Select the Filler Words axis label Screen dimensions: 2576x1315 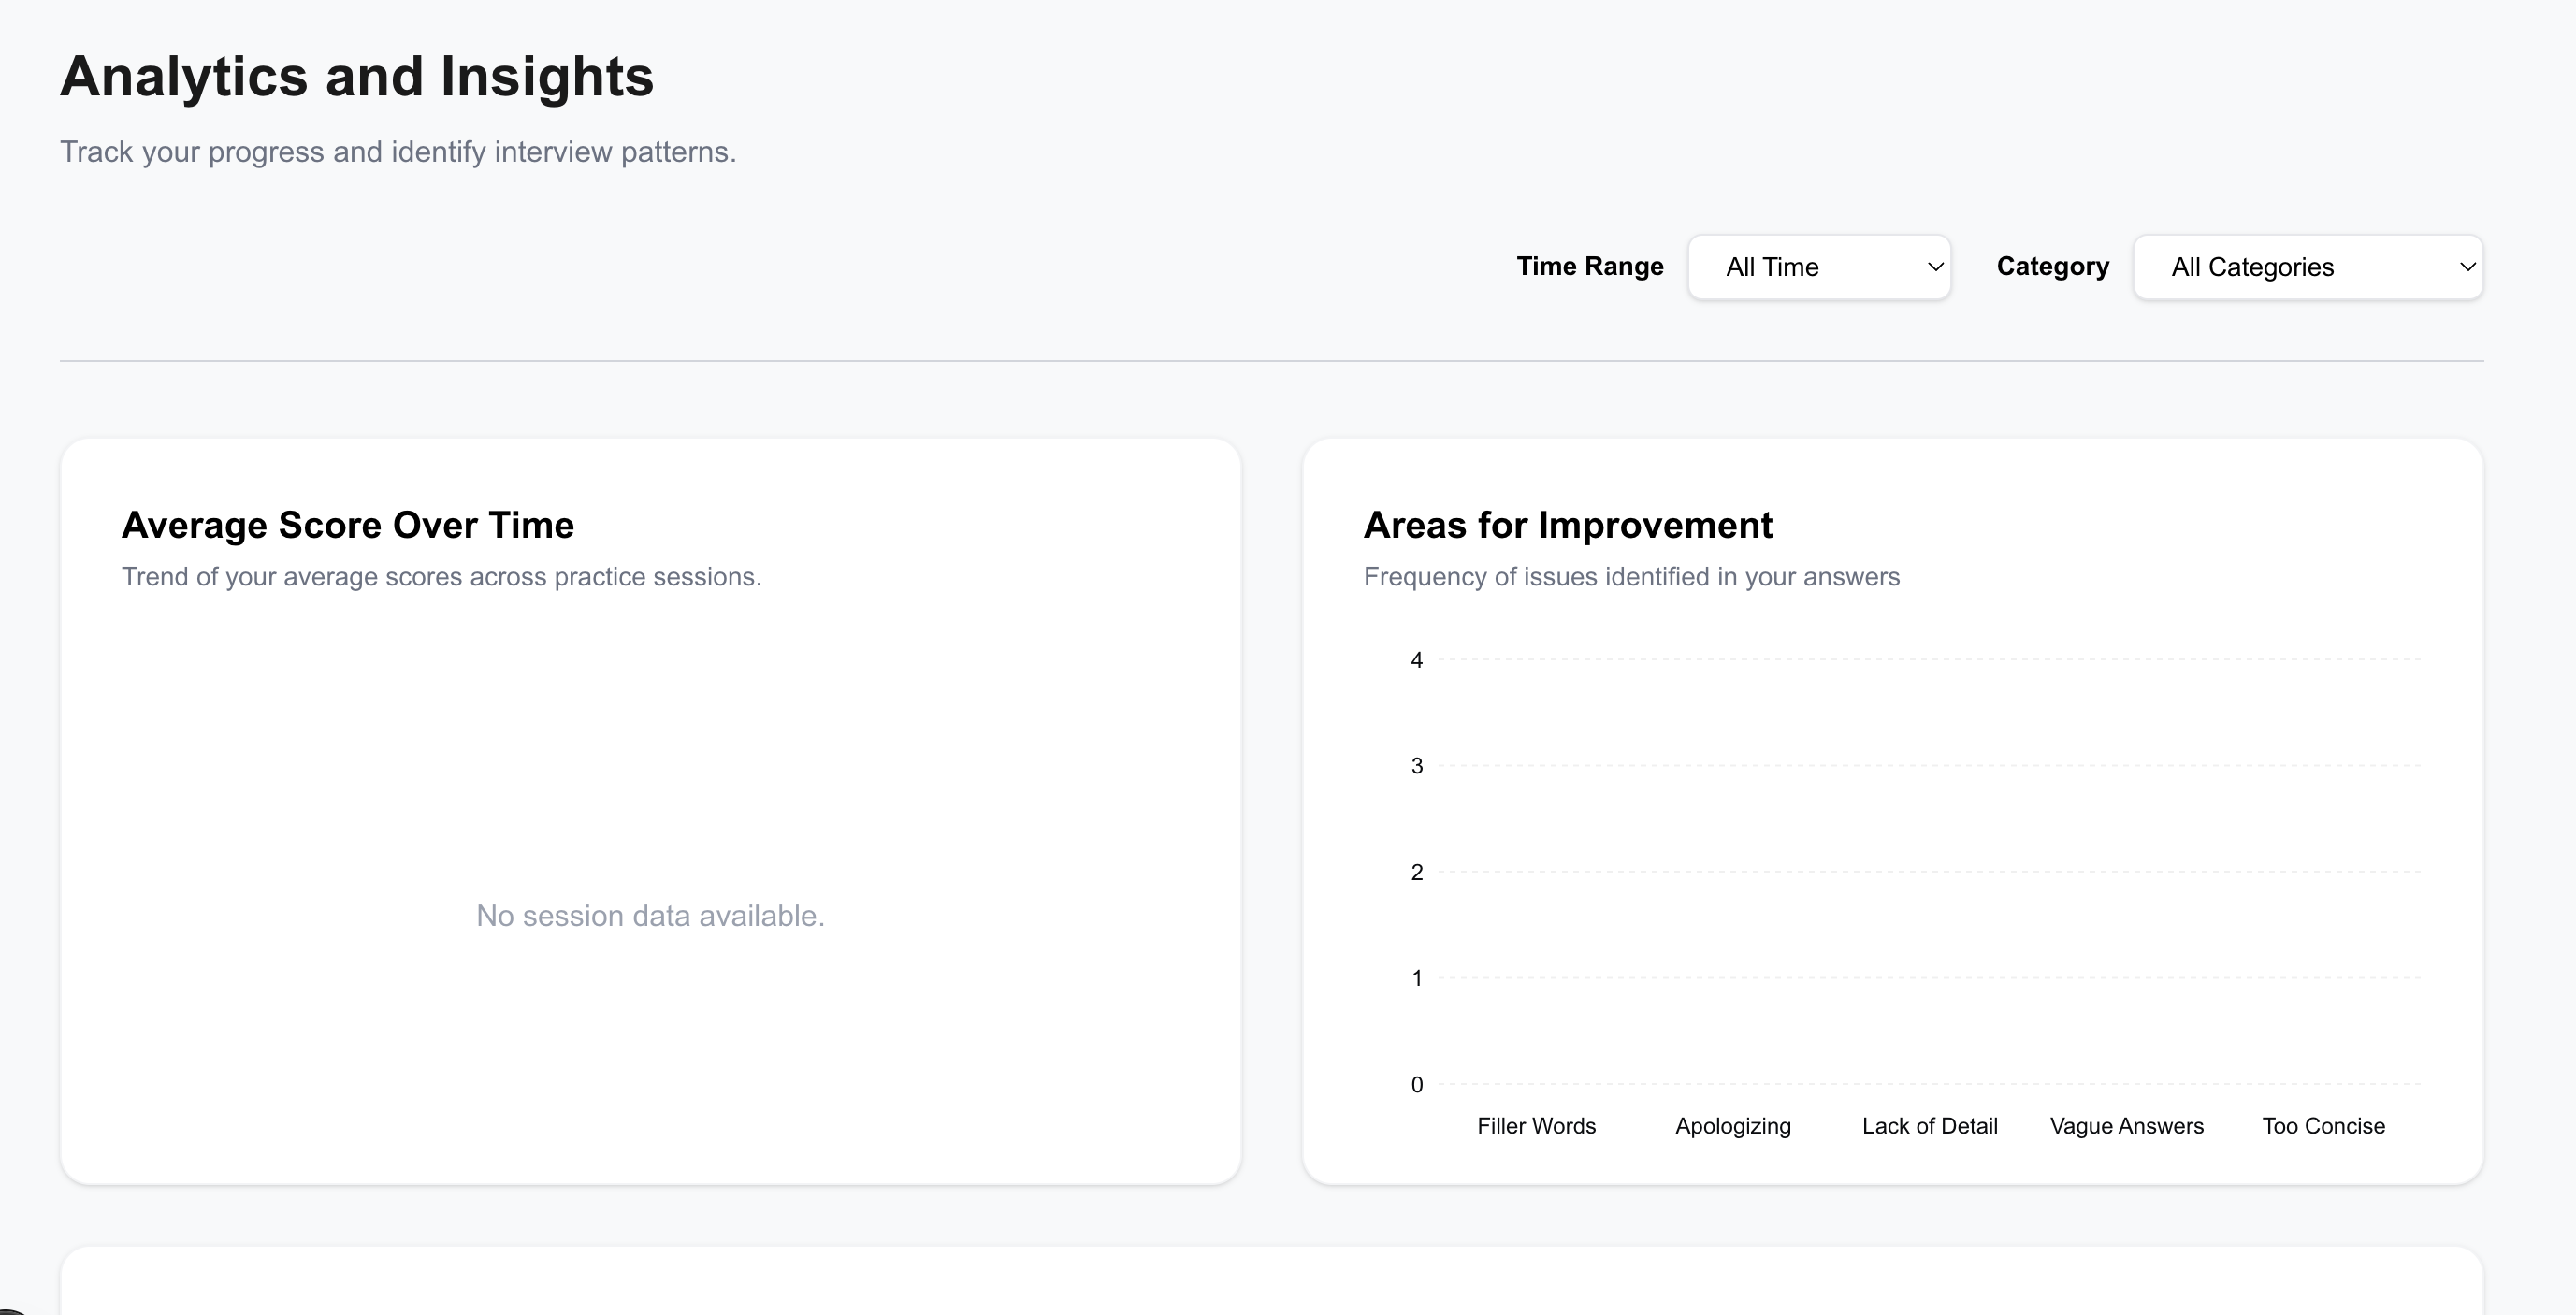[1536, 1126]
